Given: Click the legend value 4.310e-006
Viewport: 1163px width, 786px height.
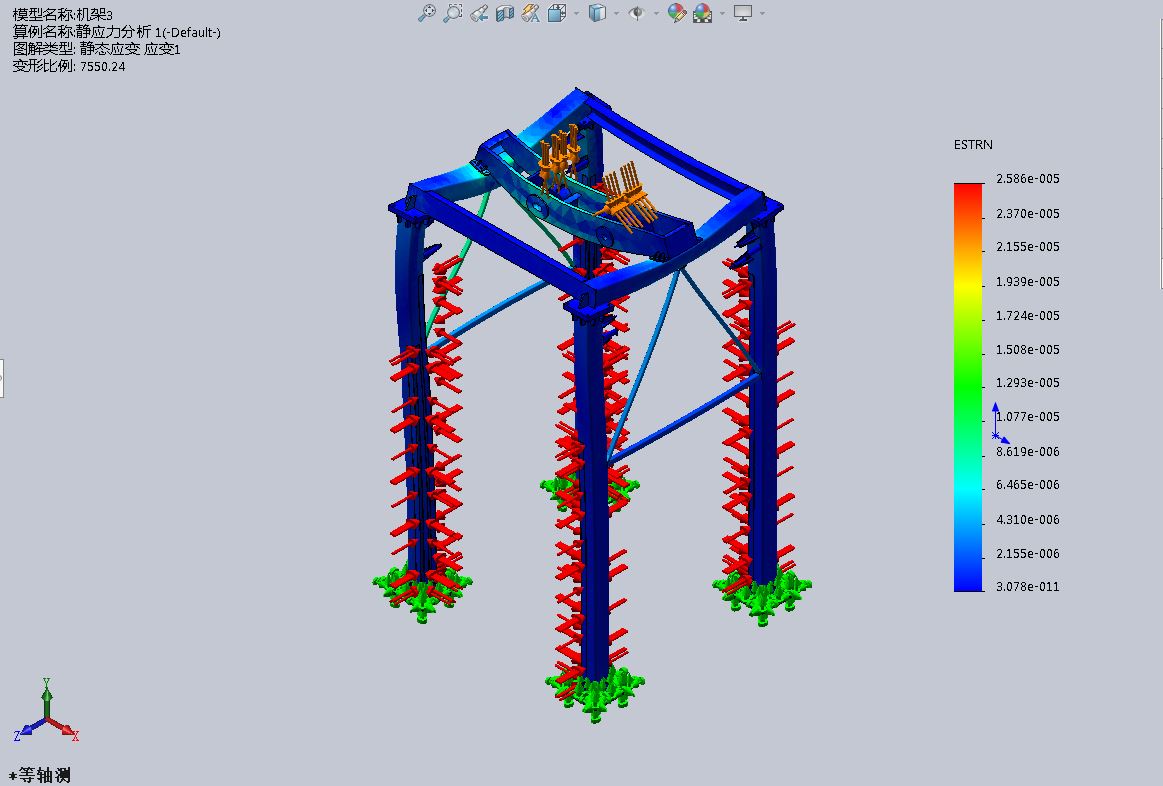Looking at the screenshot, I should [1028, 520].
